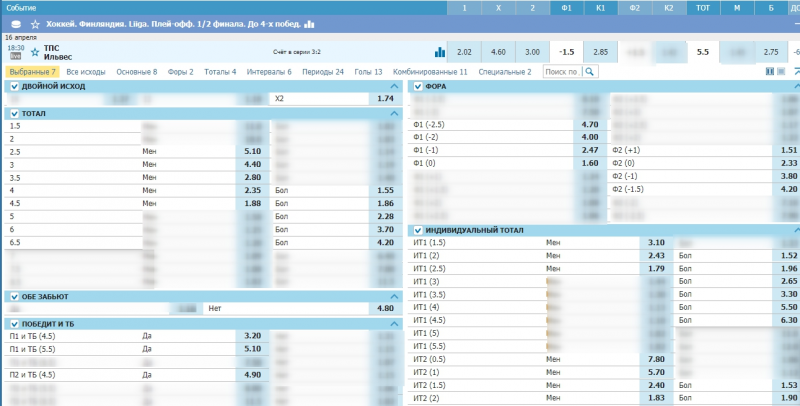Viewport: 800px width, 406px height.
Task: Click the search magnifier icon
Action: tap(590, 72)
